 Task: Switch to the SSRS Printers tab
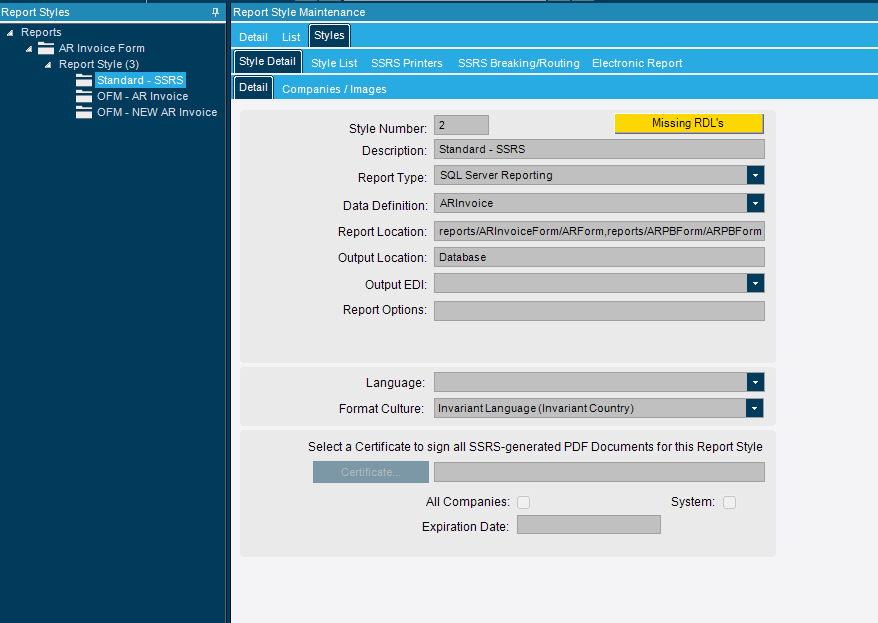[406, 63]
